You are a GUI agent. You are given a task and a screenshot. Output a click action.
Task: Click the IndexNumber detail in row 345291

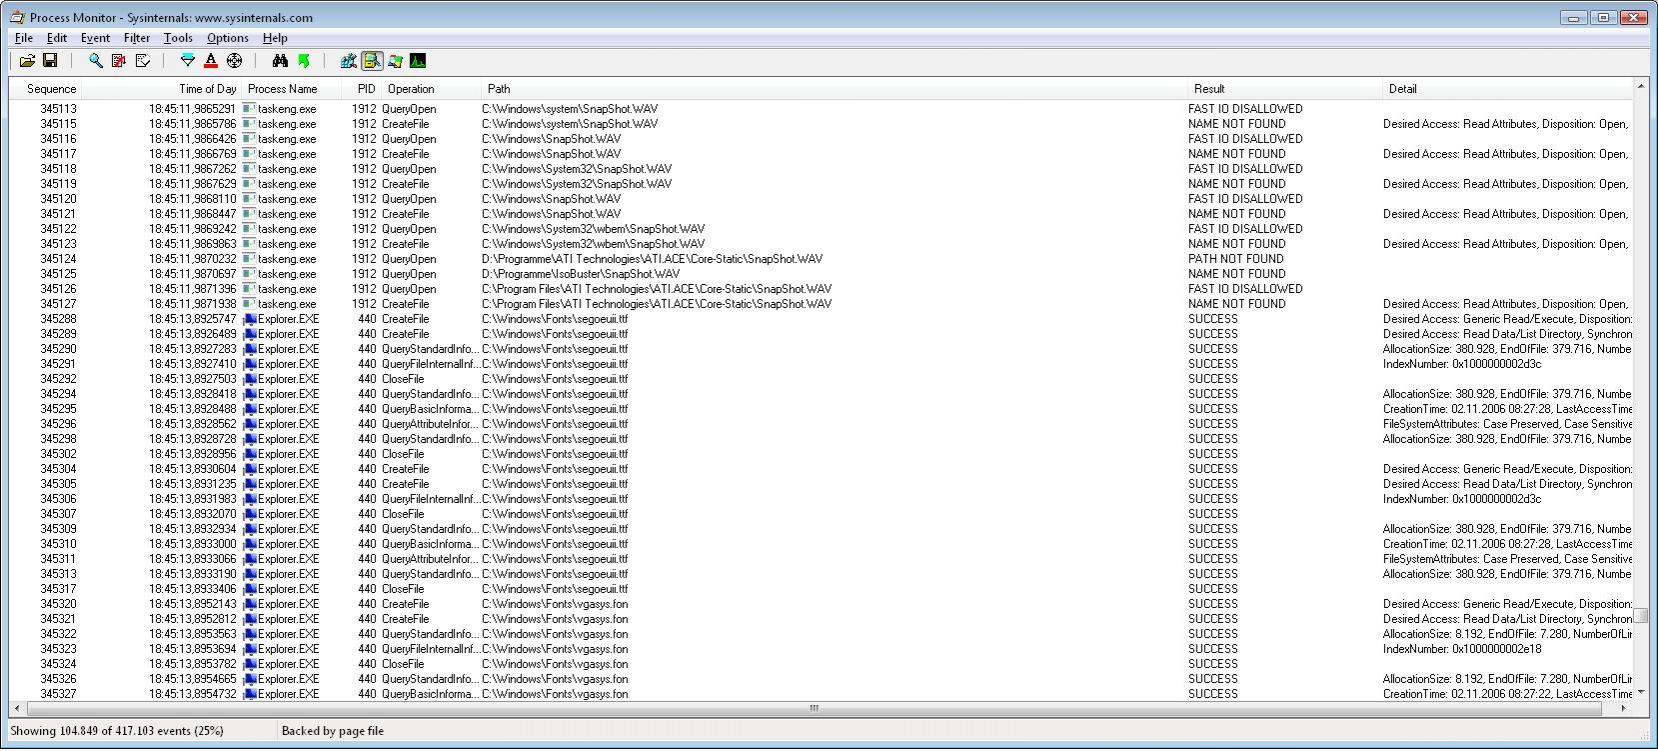(1462, 364)
